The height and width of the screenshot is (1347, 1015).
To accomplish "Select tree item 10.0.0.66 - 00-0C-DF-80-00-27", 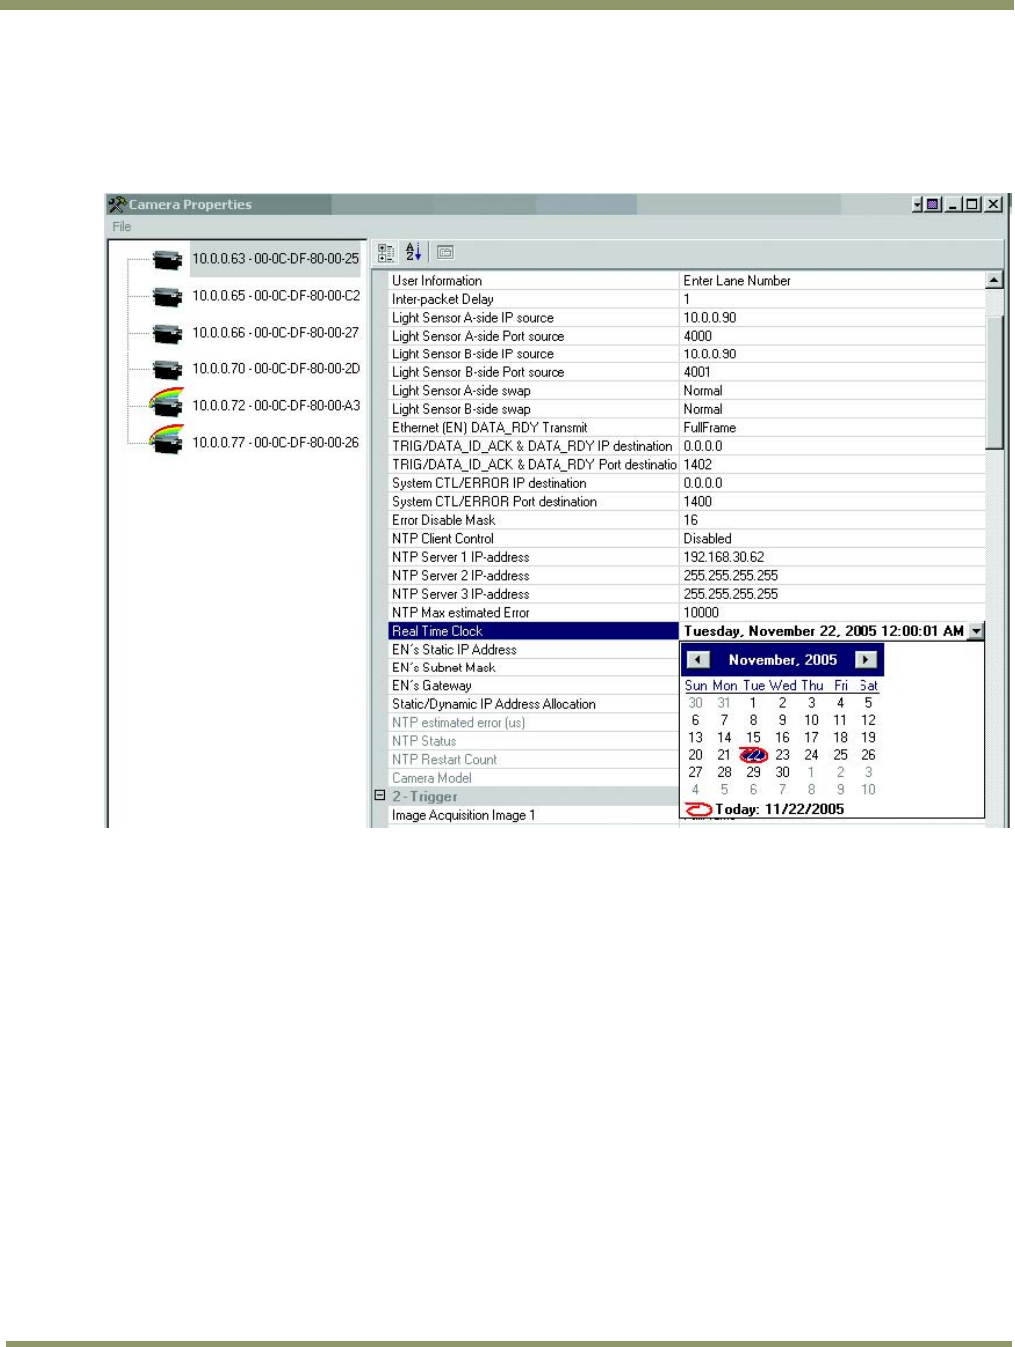I will [275, 333].
